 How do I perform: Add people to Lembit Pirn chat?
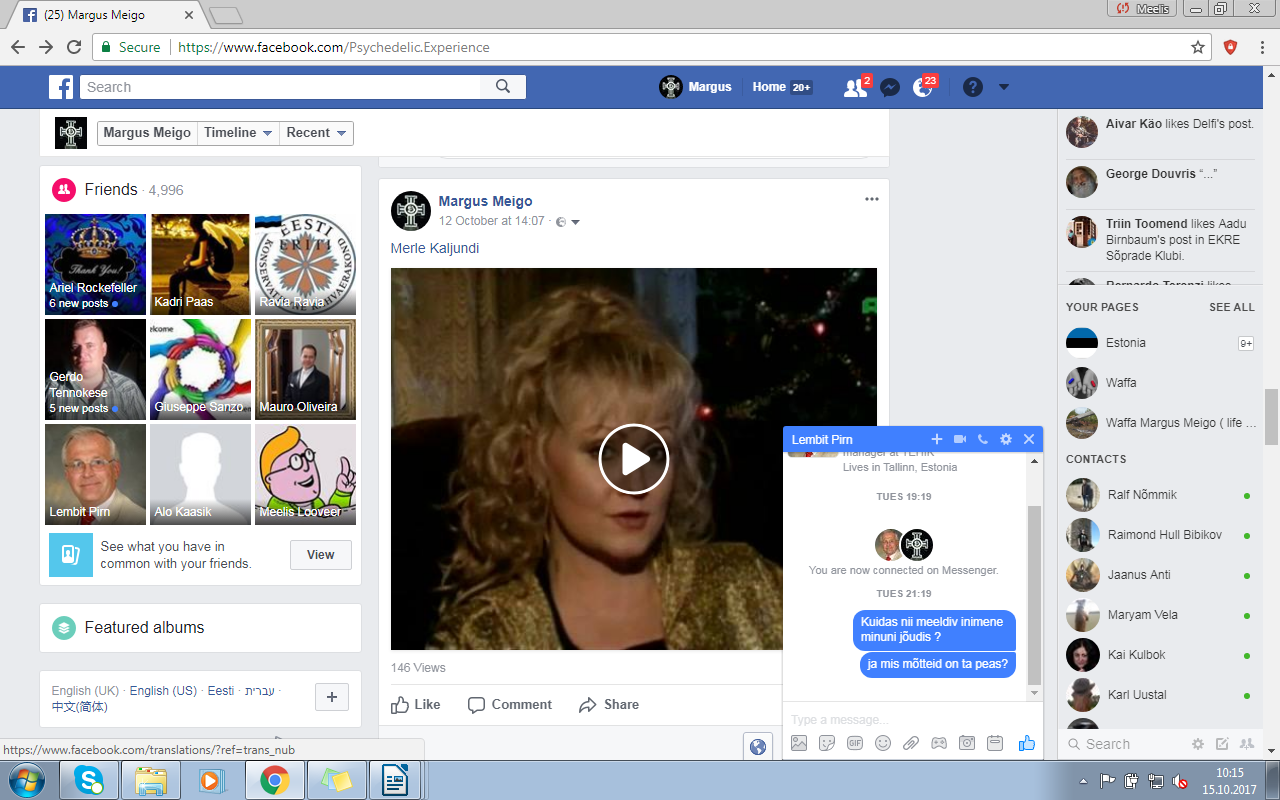(937, 439)
